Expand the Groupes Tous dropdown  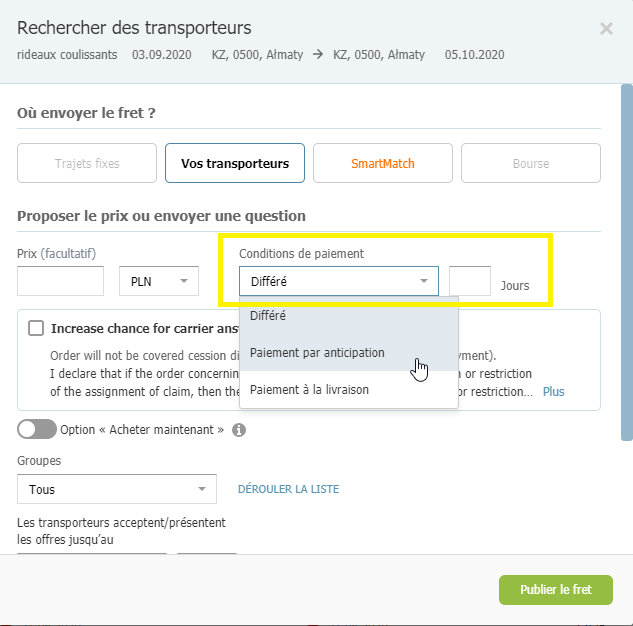coord(117,489)
